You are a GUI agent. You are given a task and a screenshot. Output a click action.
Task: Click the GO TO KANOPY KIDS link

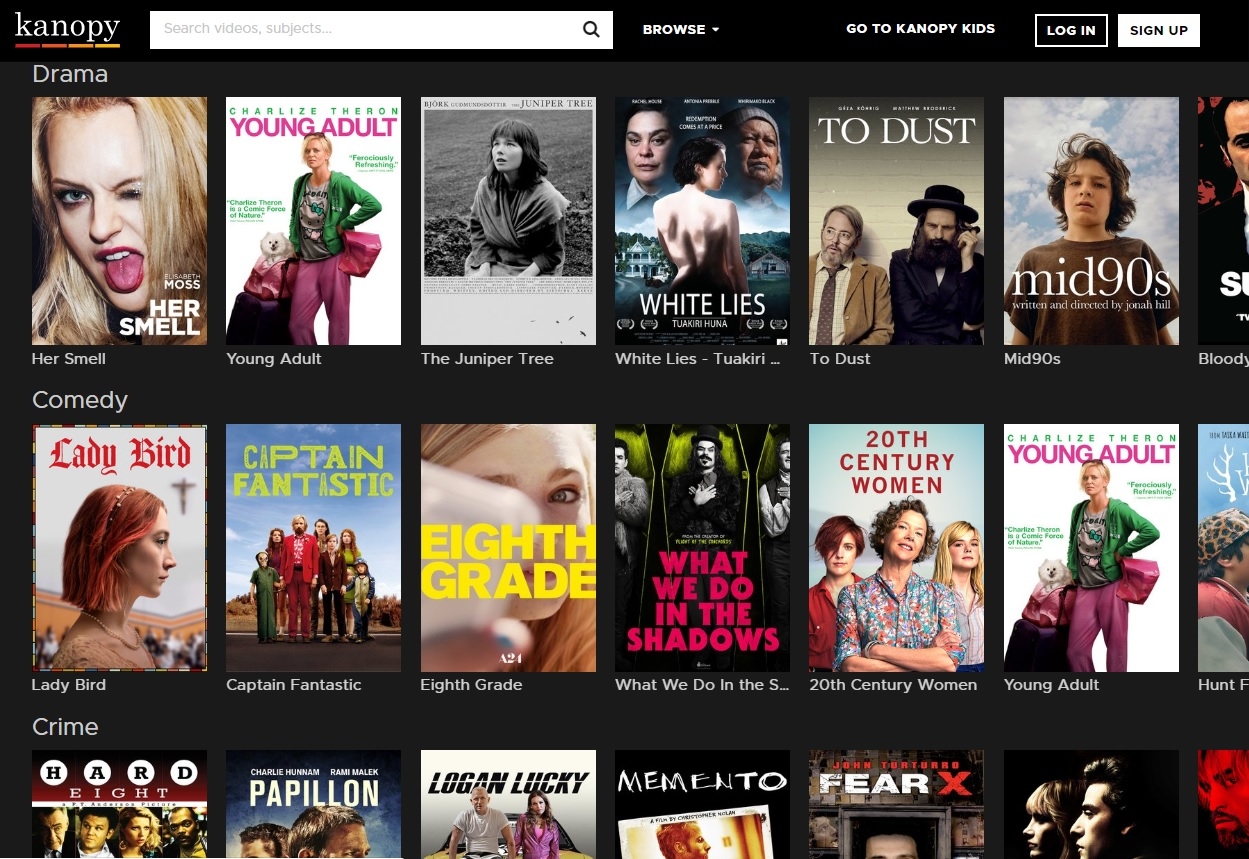click(x=920, y=29)
